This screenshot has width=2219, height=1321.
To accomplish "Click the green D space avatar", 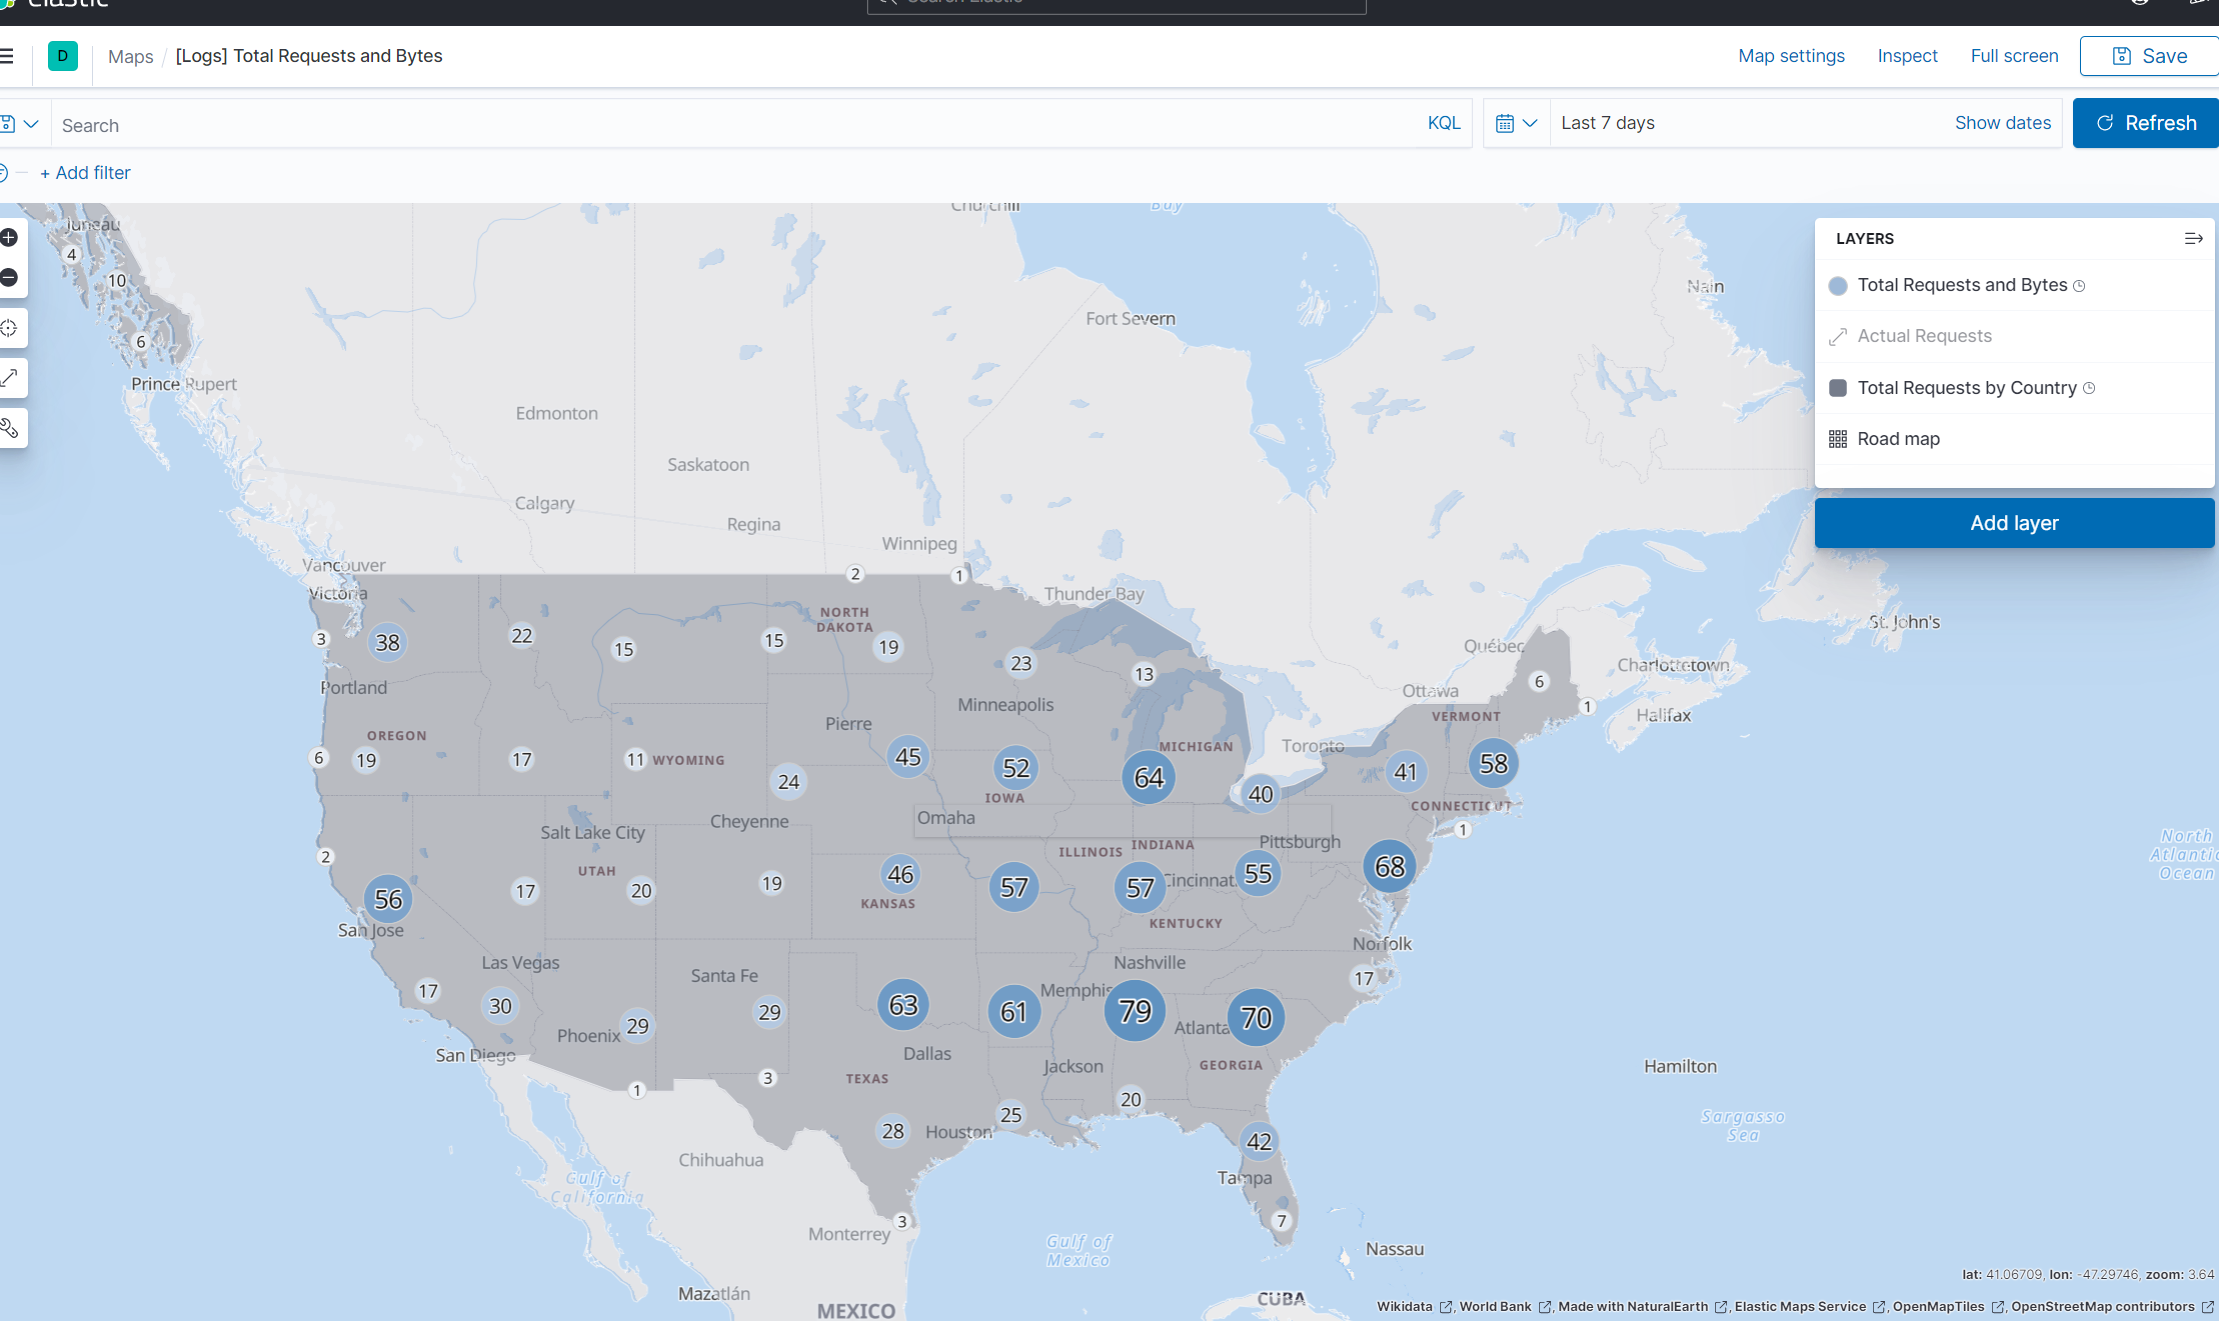I will [x=63, y=56].
